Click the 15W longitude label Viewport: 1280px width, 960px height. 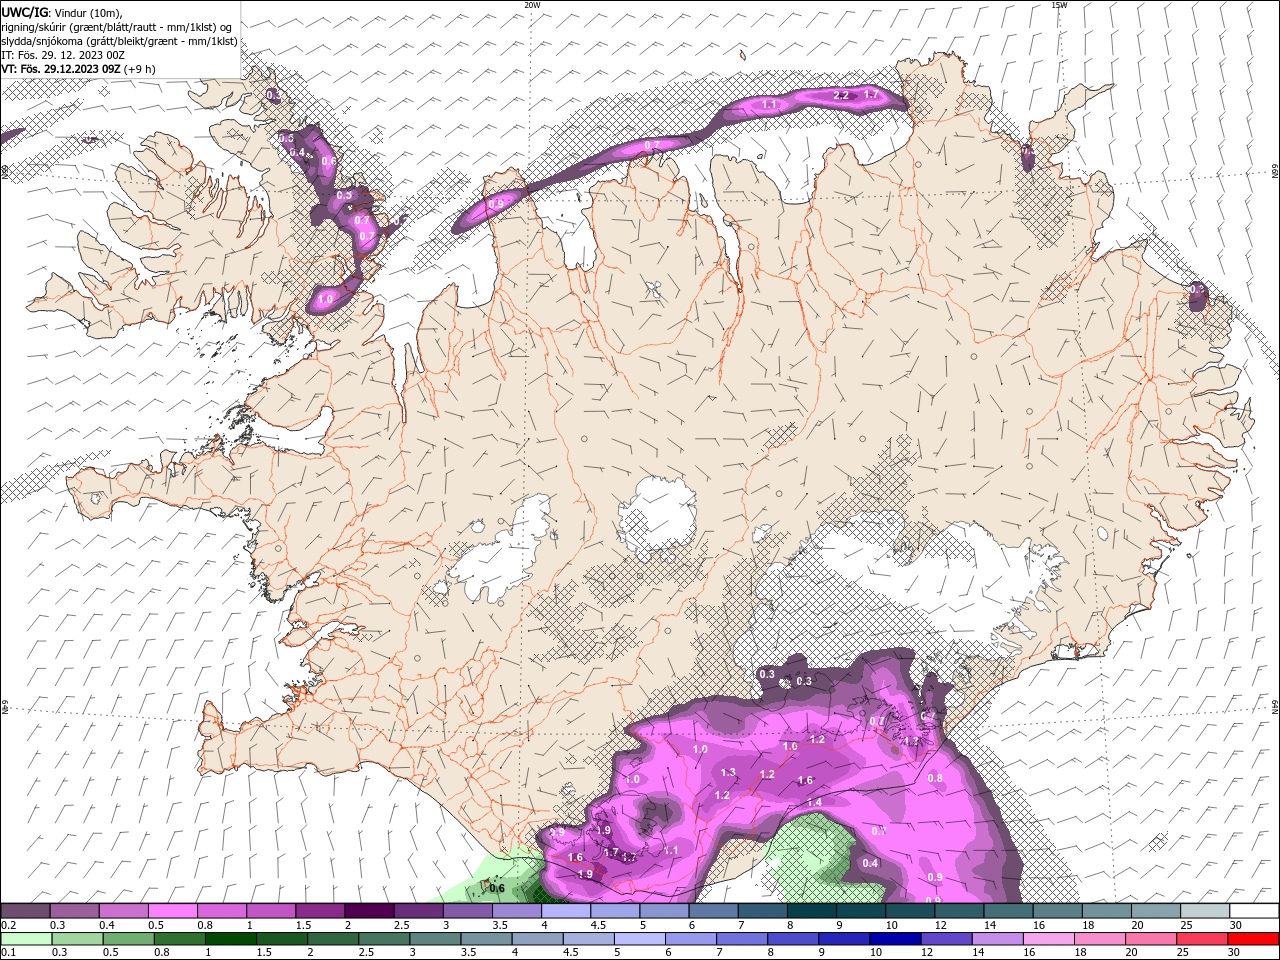(1059, 5)
